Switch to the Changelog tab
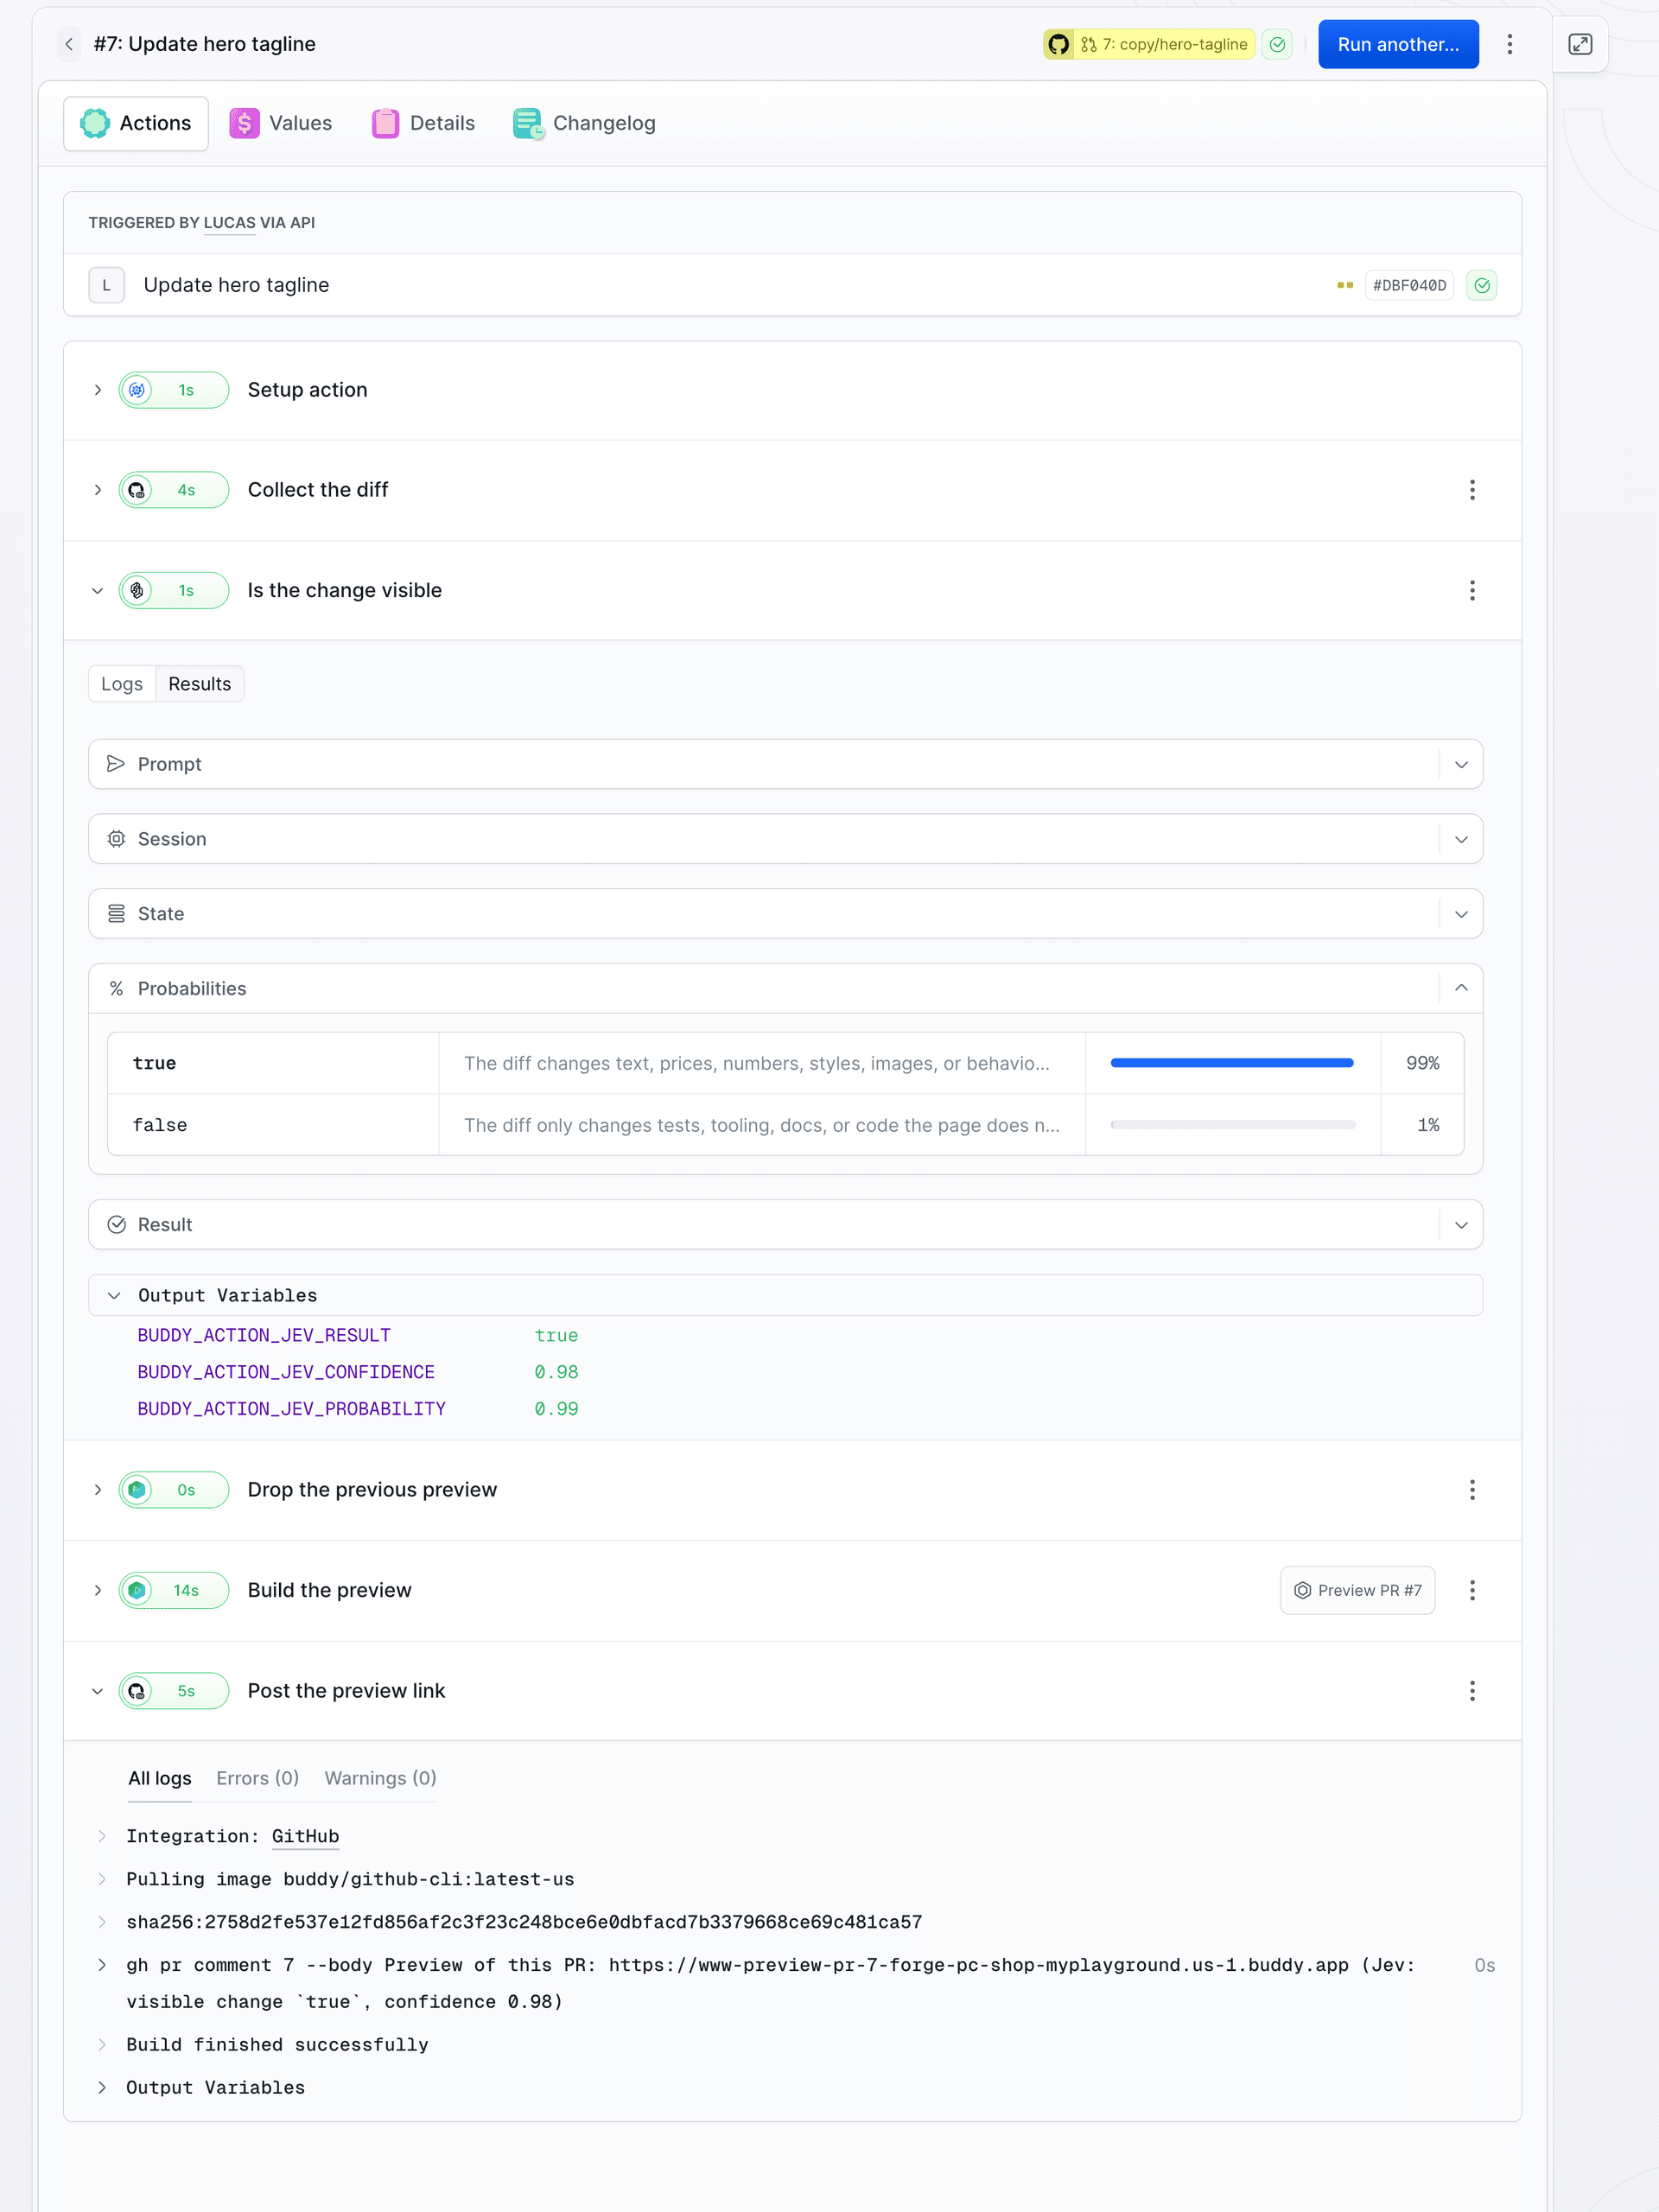Image resolution: width=1659 pixels, height=2212 pixels. pos(585,123)
